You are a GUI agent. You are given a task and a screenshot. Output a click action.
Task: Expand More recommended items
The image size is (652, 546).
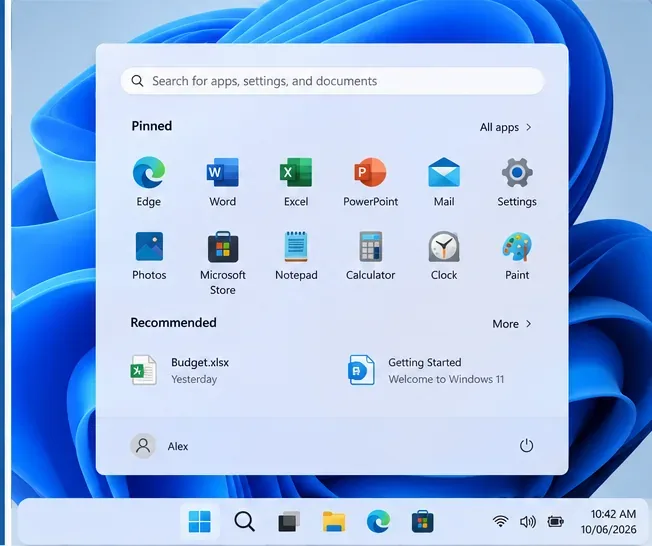coord(512,324)
